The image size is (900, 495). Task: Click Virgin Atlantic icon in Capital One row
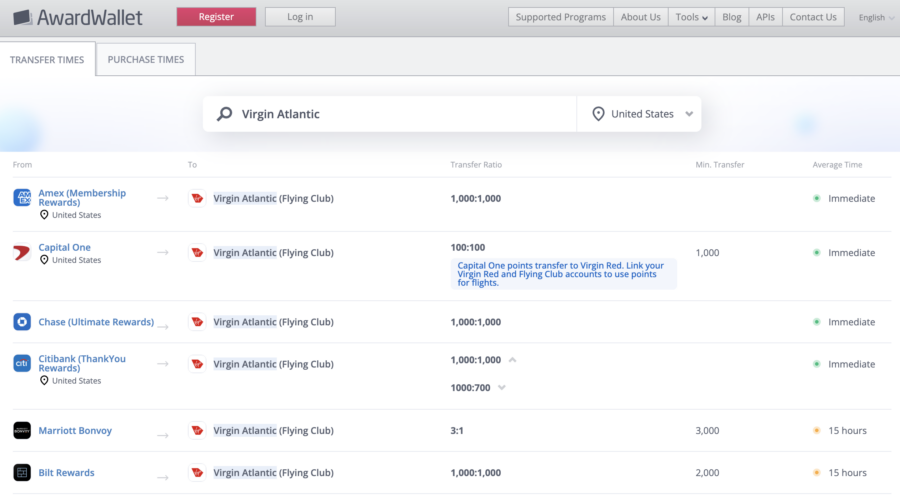197,253
